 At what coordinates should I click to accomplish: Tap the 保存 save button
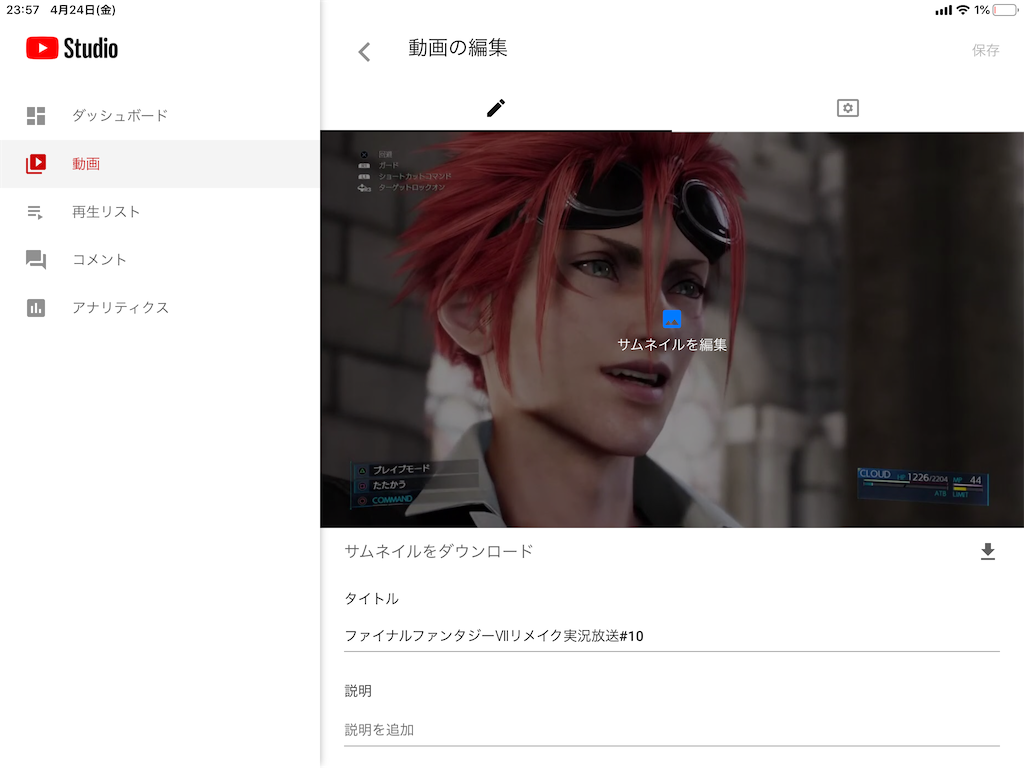[985, 50]
